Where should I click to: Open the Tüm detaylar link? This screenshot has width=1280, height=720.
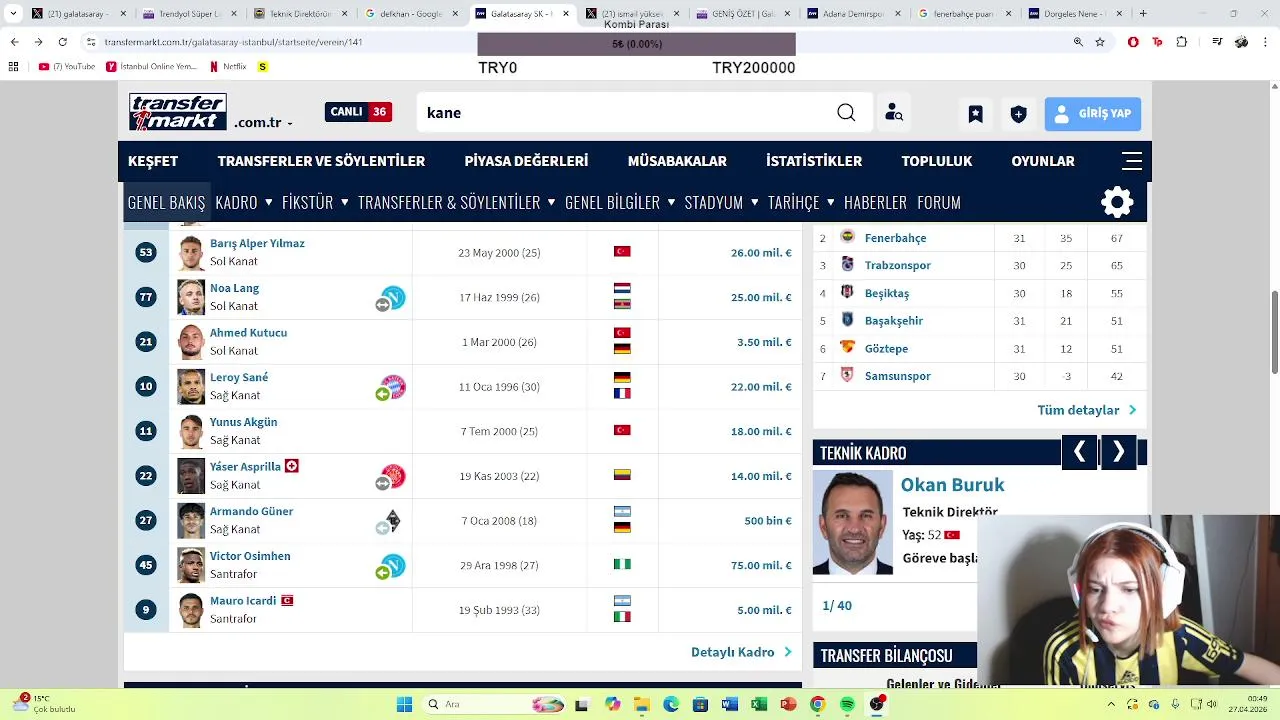(1087, 410)
